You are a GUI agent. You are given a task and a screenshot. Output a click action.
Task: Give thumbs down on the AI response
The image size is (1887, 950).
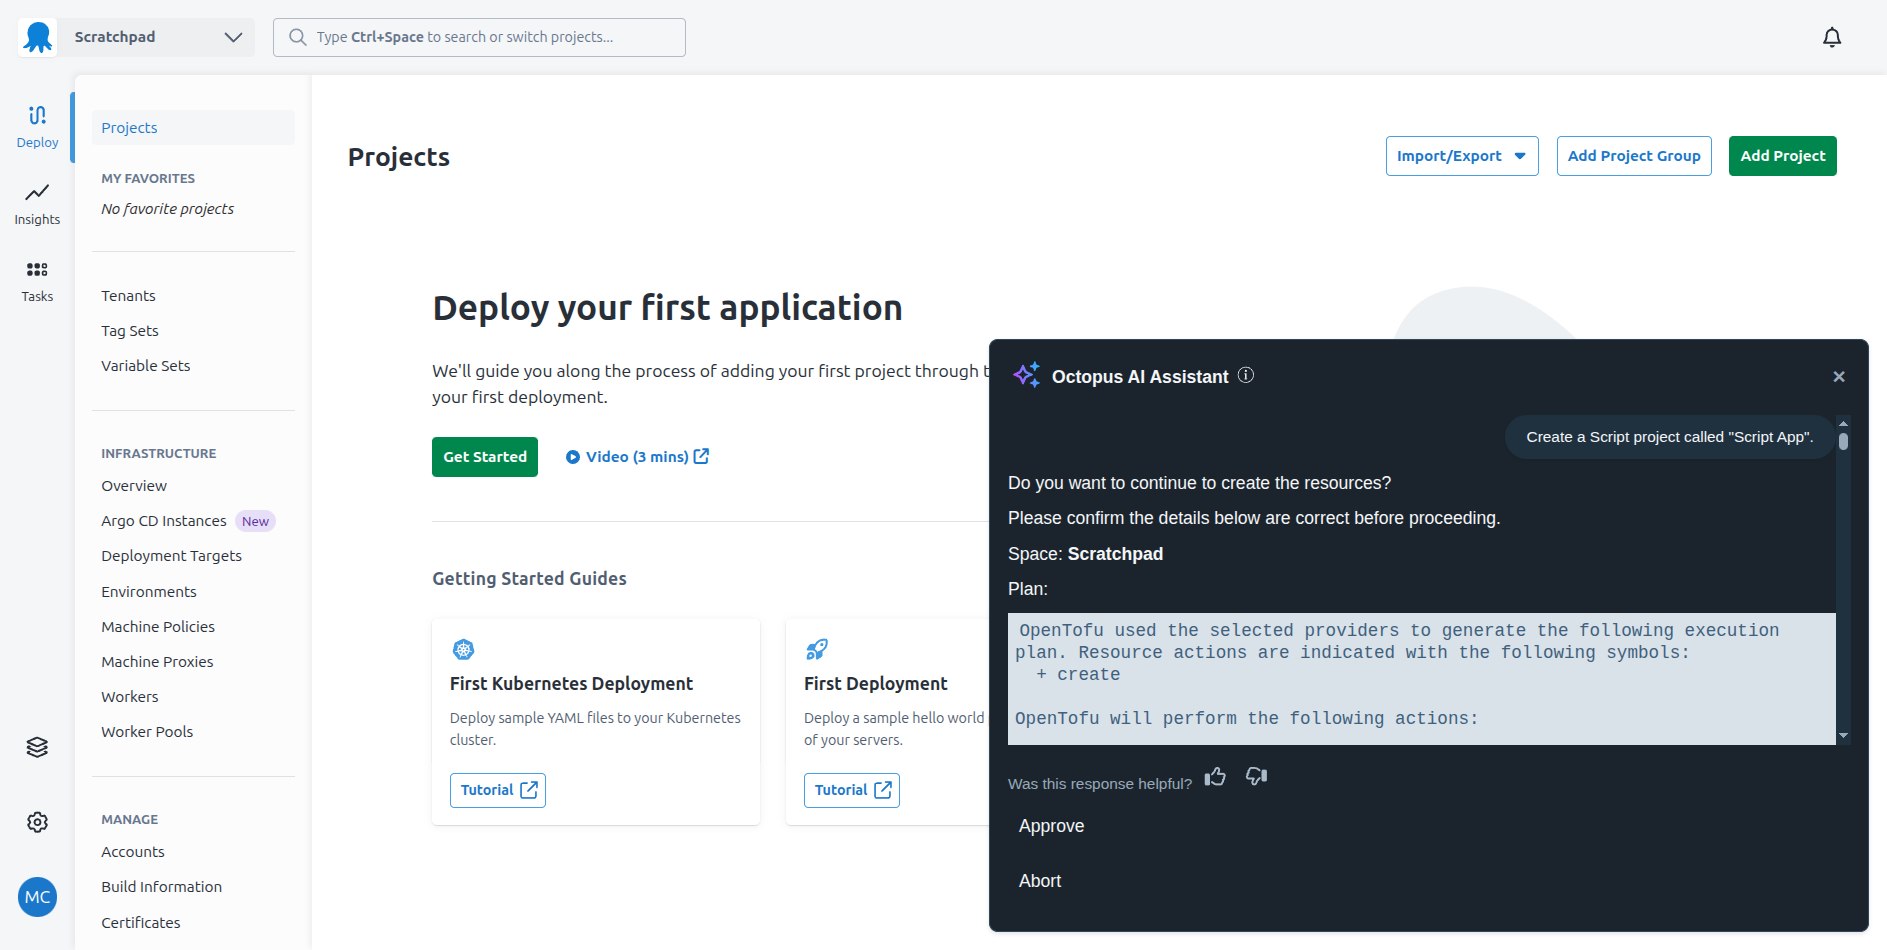click(1256, 776)
